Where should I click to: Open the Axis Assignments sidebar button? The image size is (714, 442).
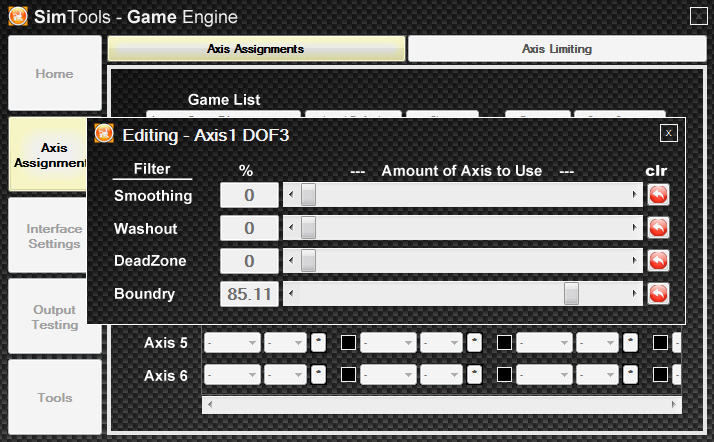point(48,154)
